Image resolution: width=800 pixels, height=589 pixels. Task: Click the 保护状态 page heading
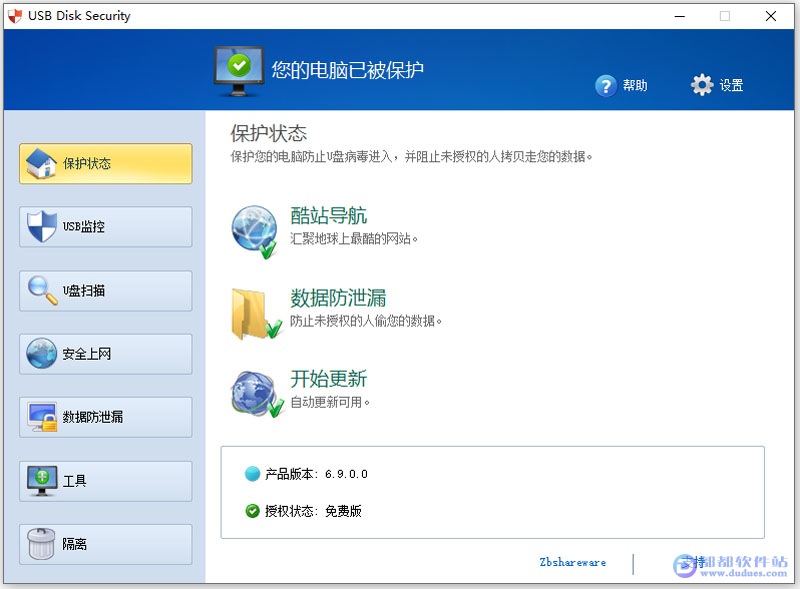tap(268, 134)
